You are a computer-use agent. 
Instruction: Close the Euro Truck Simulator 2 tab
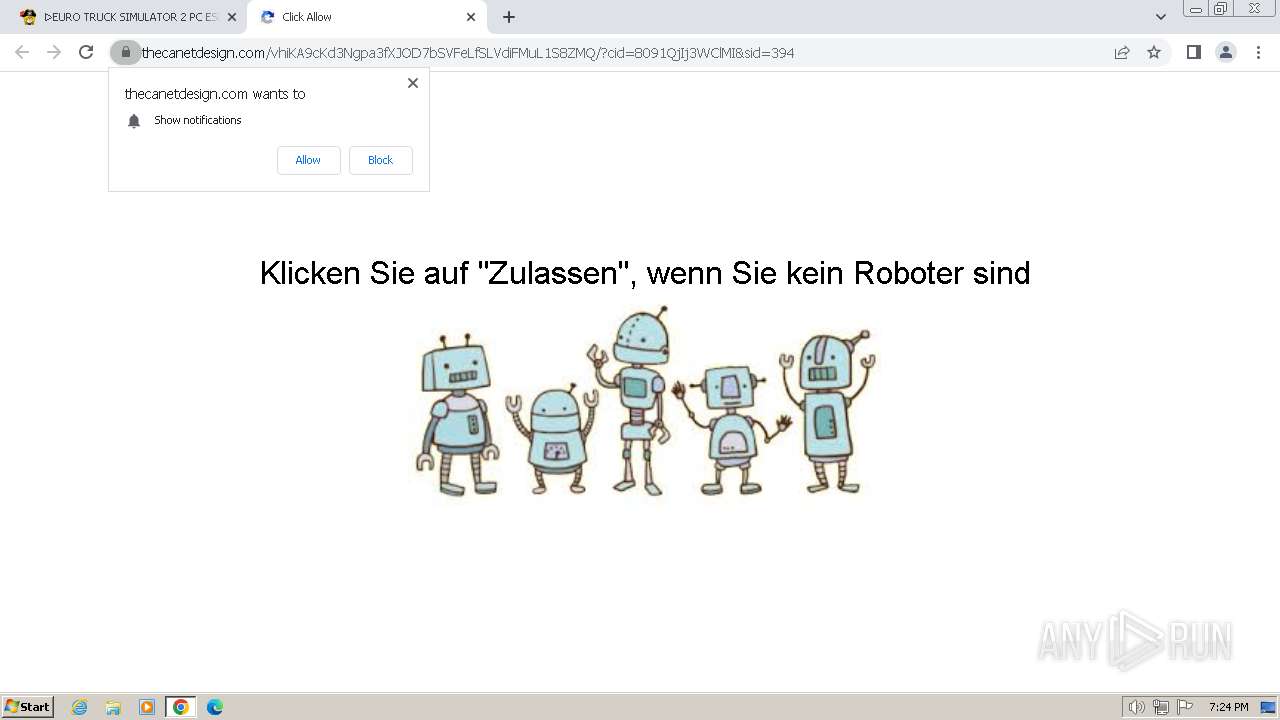(231, 17)
